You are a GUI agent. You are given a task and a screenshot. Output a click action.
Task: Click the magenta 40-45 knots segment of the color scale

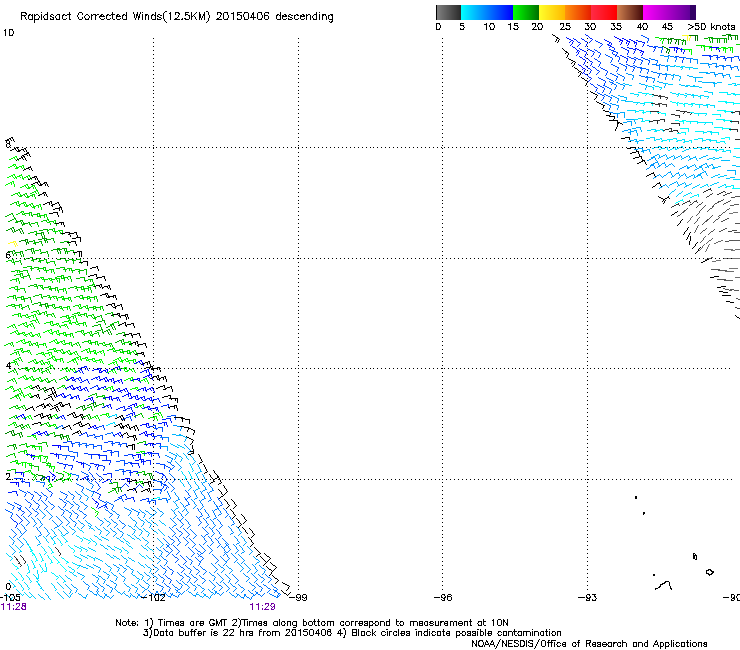click(x=656, y=12)
